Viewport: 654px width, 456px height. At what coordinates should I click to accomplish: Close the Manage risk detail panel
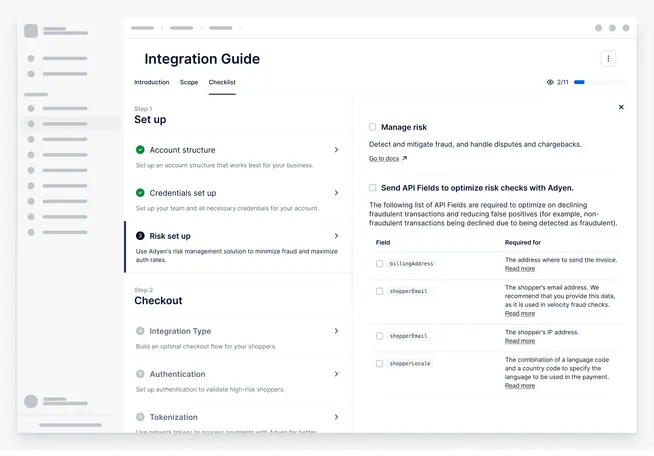click(621, 107)
